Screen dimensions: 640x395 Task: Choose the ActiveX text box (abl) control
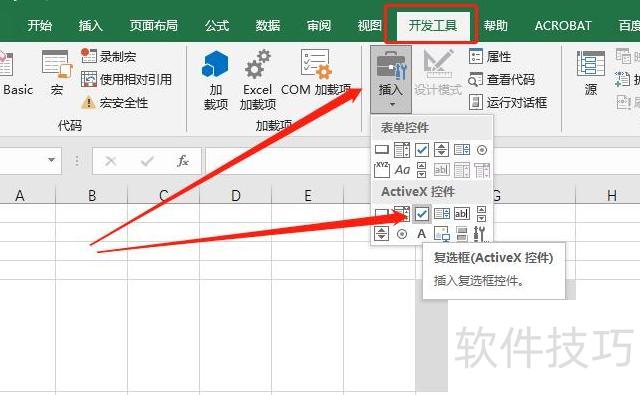(462, 213)
